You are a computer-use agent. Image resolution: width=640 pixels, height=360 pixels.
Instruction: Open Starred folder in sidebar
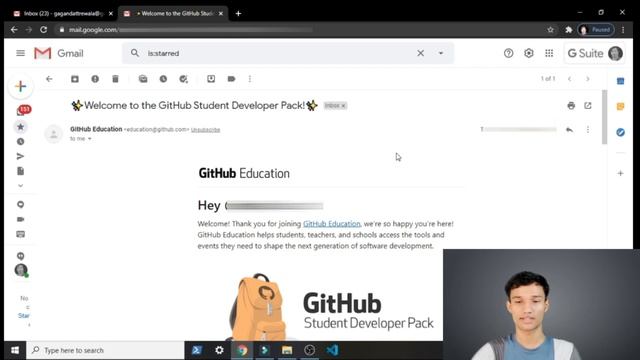[x=20, y=127]
